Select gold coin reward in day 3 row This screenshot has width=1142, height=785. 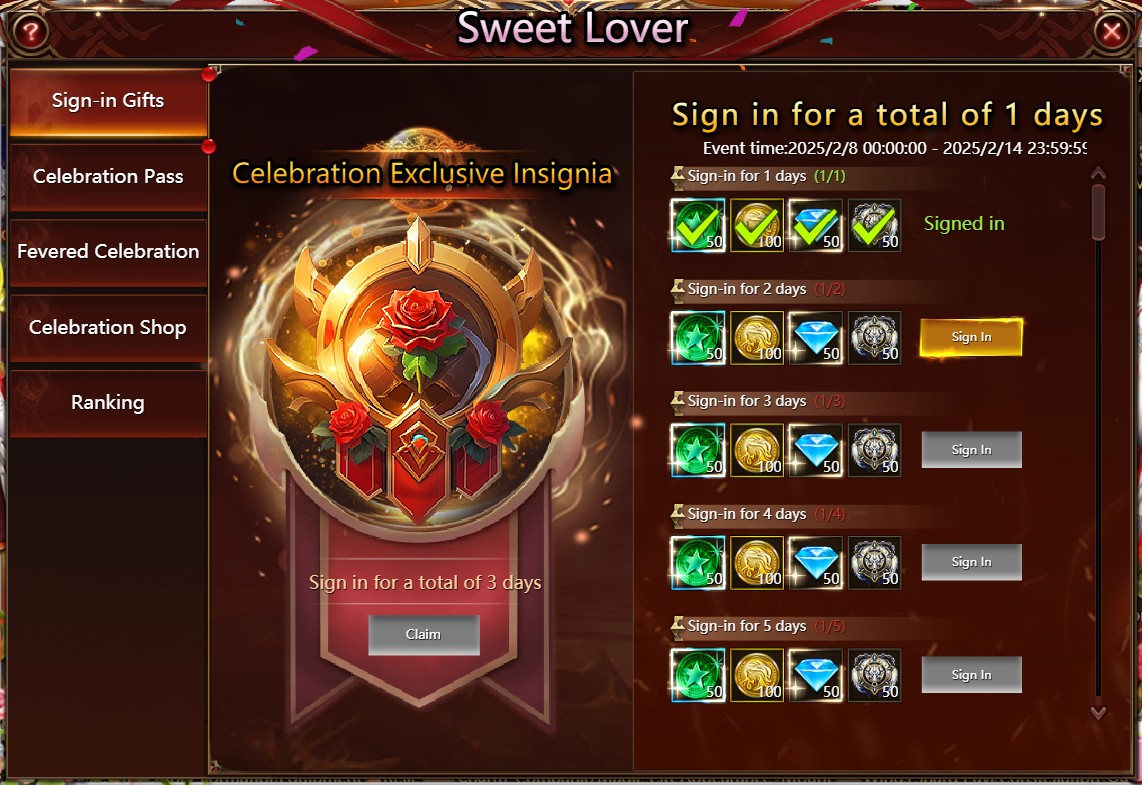click(757, 451)
